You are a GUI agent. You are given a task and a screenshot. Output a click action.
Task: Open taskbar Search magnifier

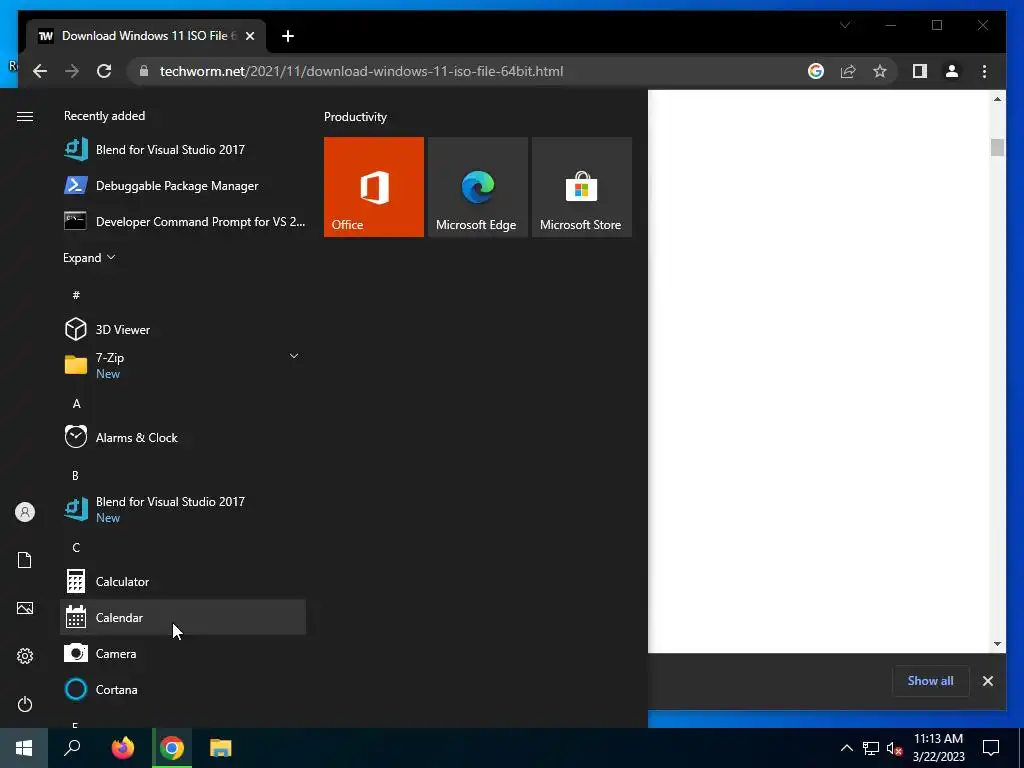72,748
